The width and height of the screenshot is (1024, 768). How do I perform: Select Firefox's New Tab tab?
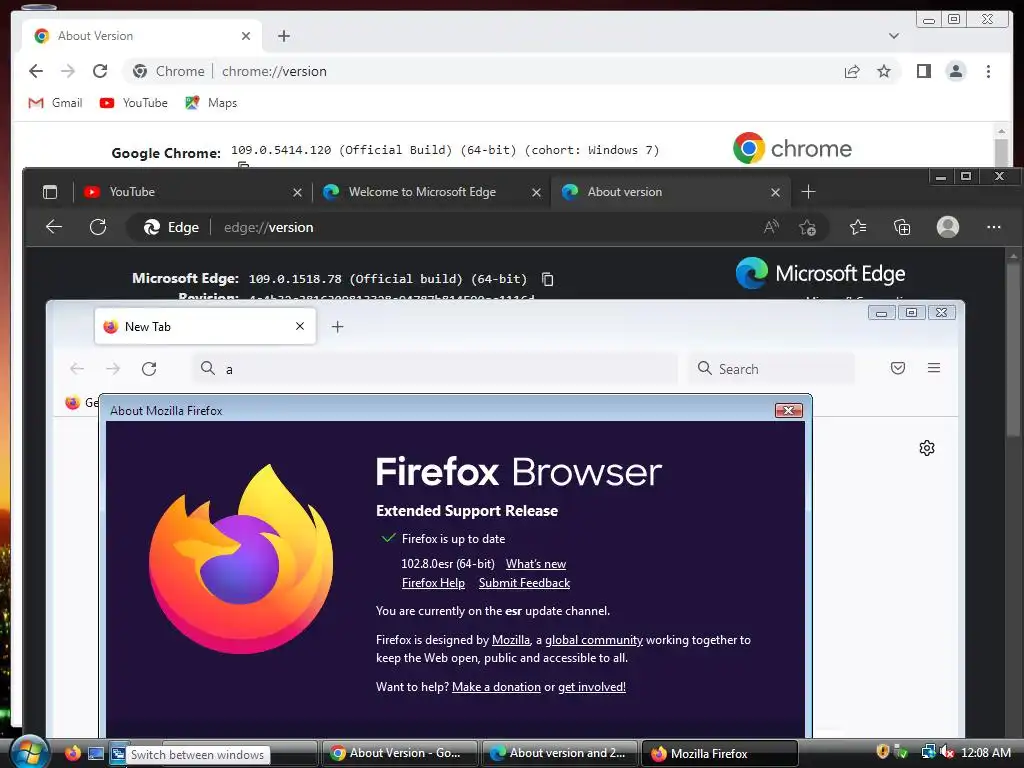205,327
